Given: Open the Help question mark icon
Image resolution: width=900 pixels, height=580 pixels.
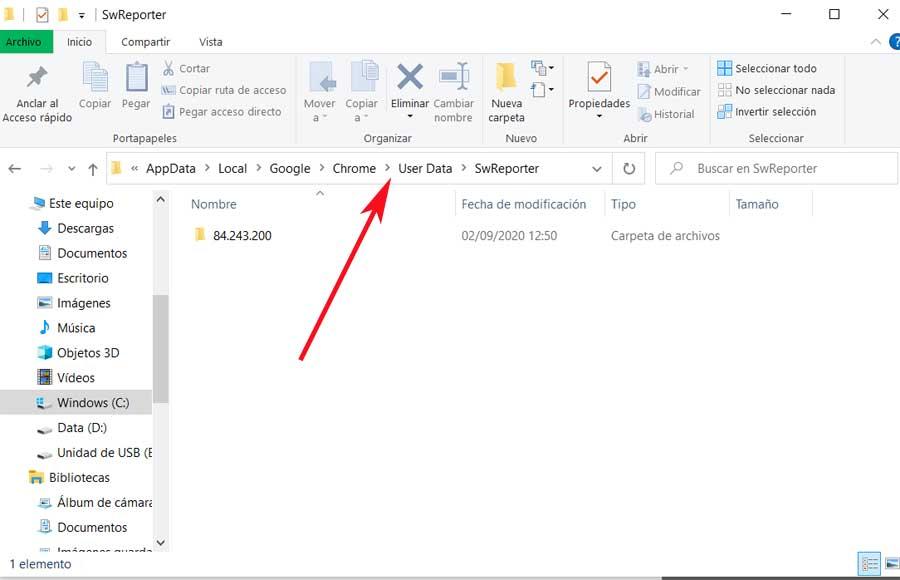Looking at the screenshot, I should 894,42.
